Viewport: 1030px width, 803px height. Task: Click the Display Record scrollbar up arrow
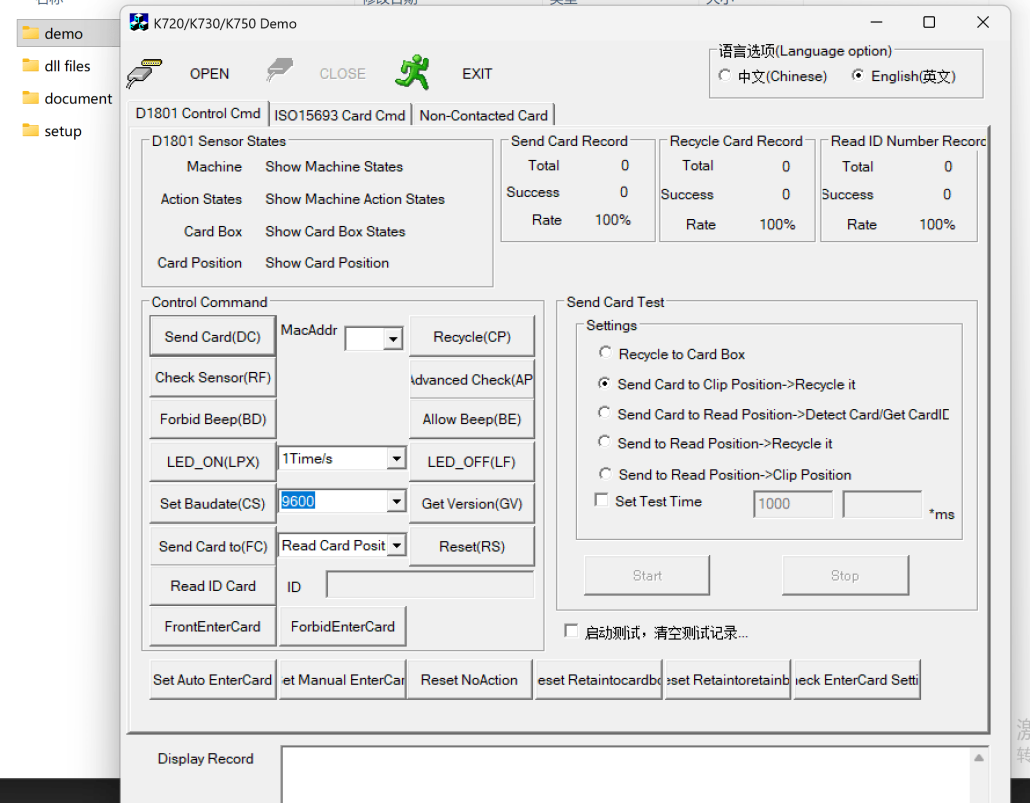coord(979,758)
